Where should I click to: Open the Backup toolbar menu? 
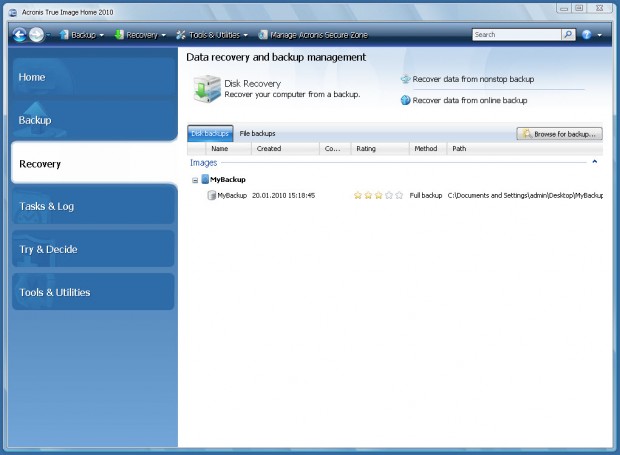(x=82, y=35)
